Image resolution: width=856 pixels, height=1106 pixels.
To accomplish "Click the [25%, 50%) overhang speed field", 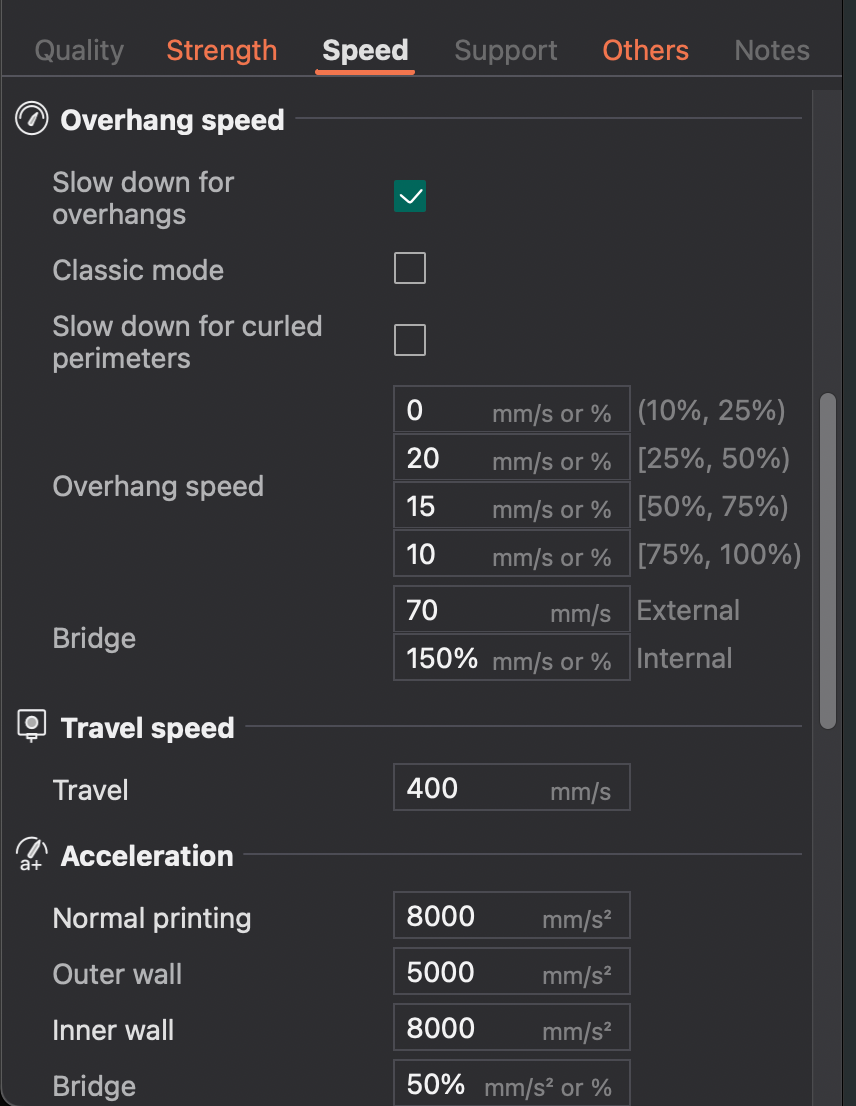I will pos(511,457).
